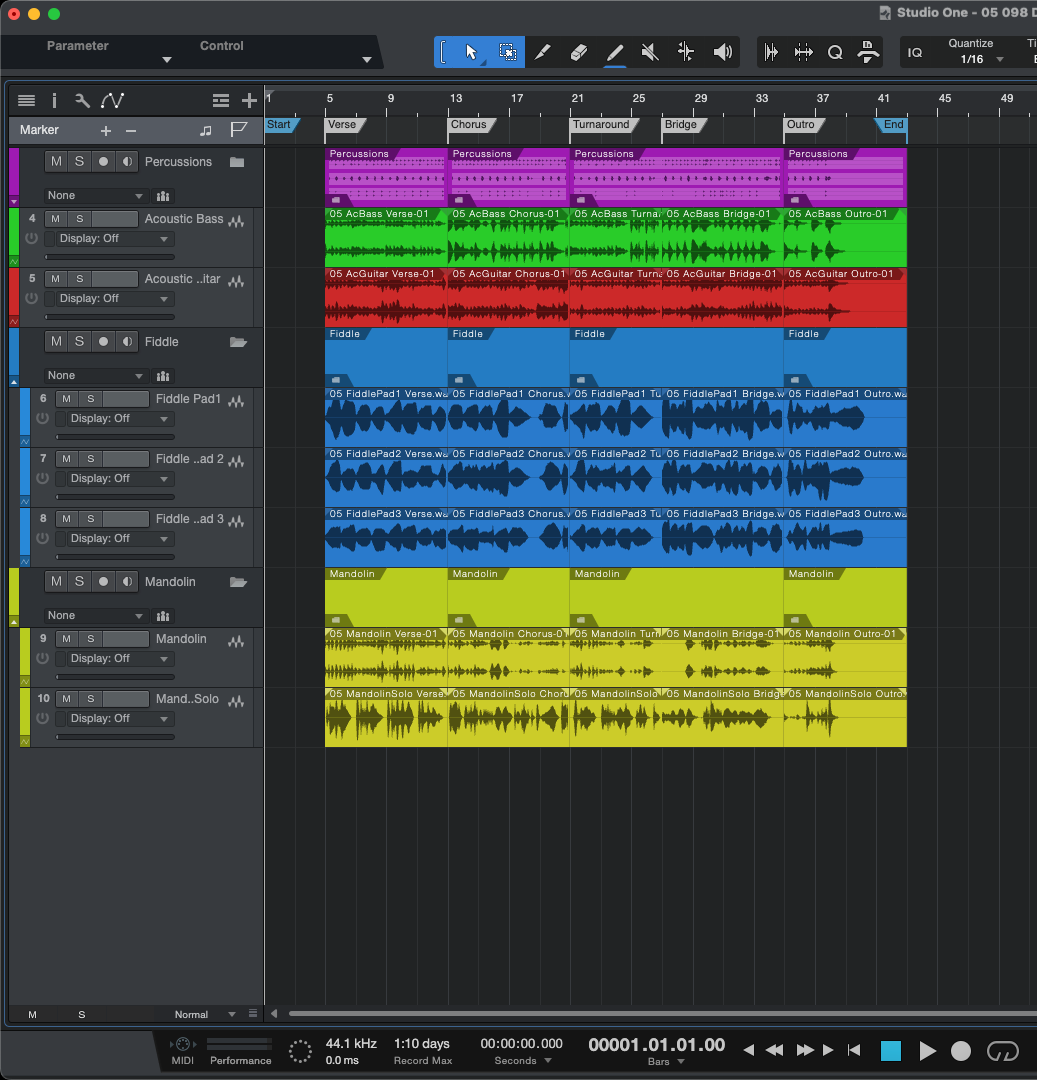The height and width of the screenshot is (1080, 1037).
Task: Adjust Mandolin track volume slider
Action: (x=115, y=677)
